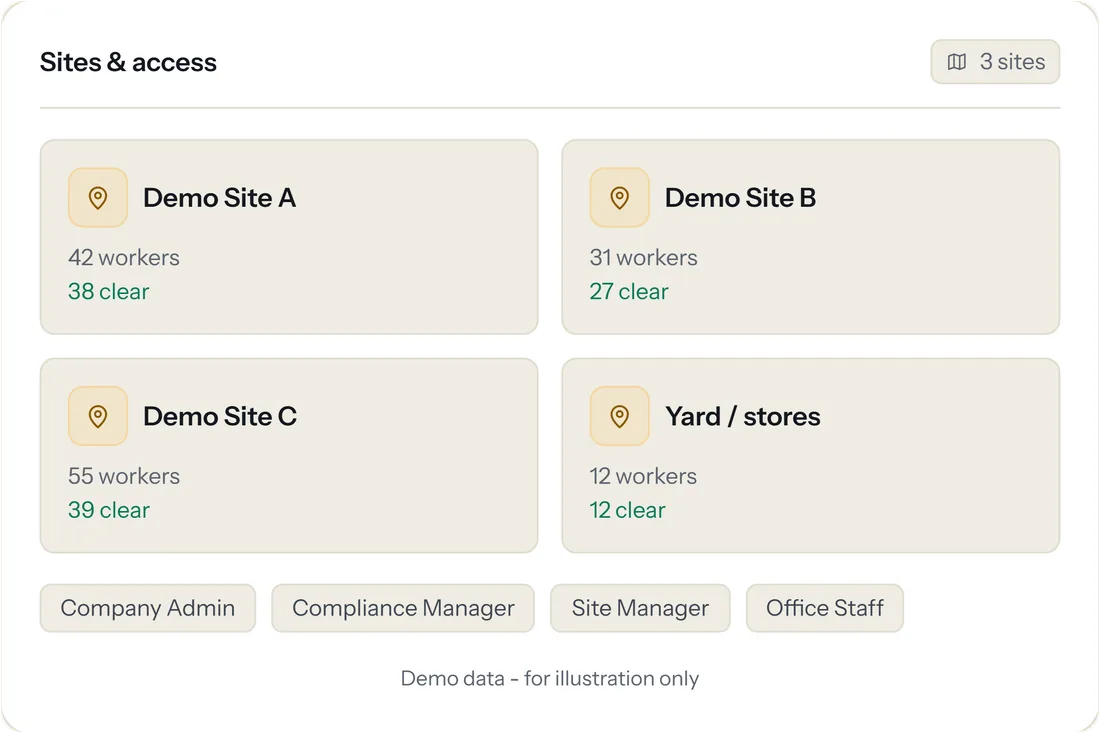The width and height of the screenshot is (1100, 733).
Task: Open the Demo Site B card title
Action: click(740, 198)
